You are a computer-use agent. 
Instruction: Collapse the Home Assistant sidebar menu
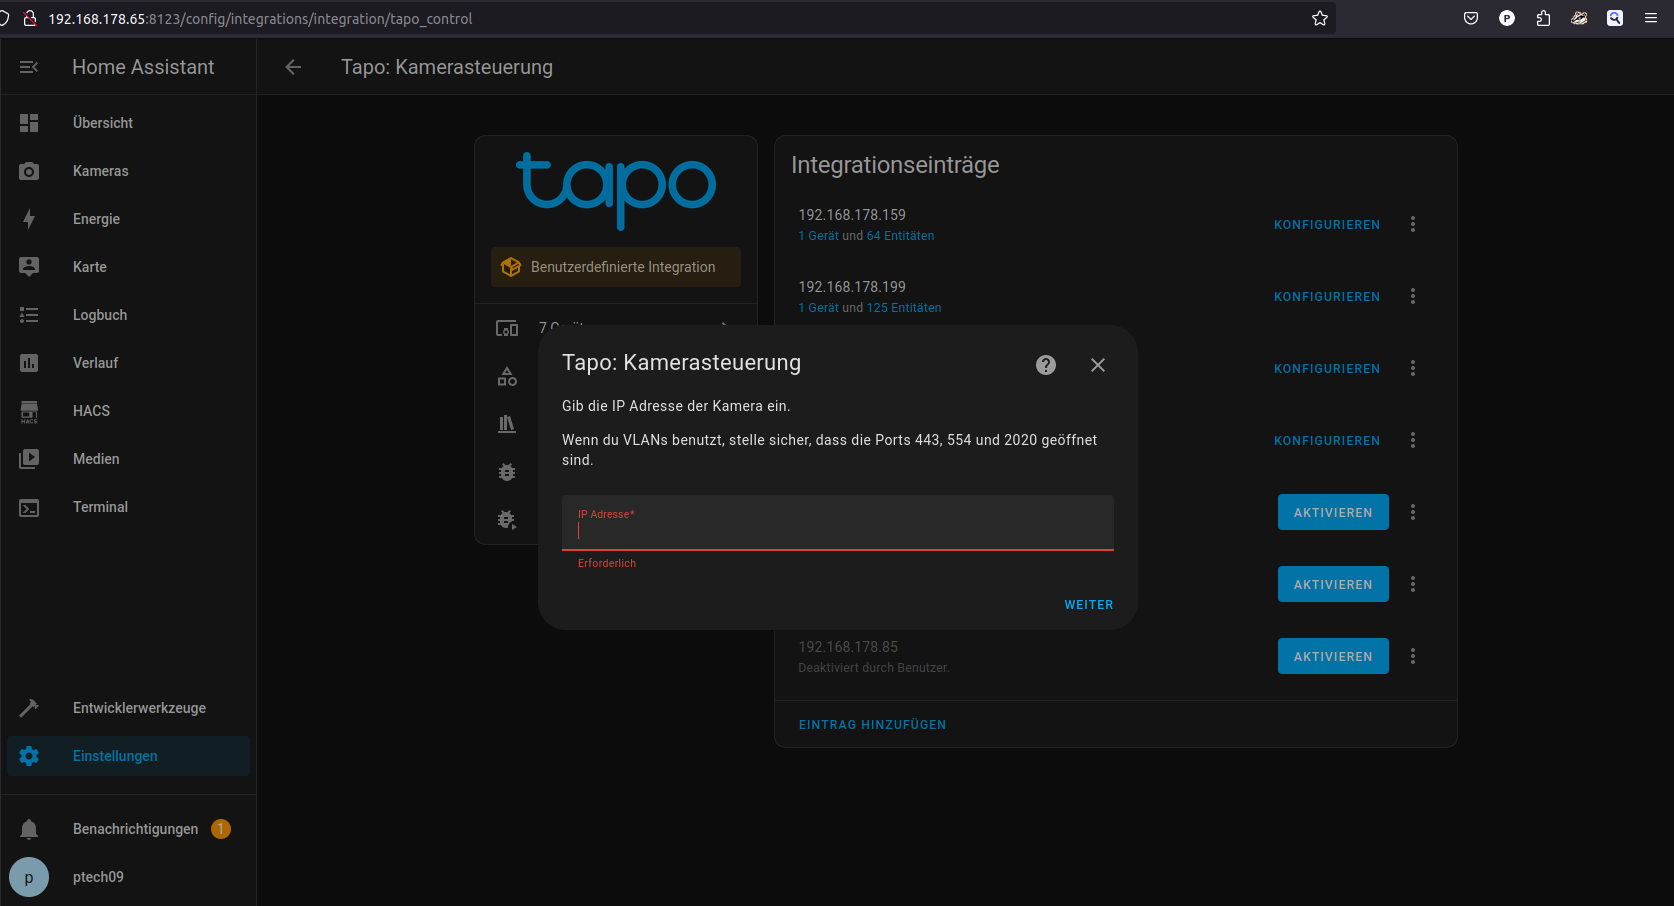29,67
